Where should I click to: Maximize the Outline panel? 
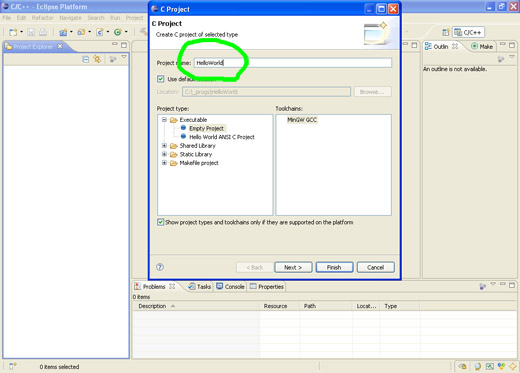coord(512,45)
